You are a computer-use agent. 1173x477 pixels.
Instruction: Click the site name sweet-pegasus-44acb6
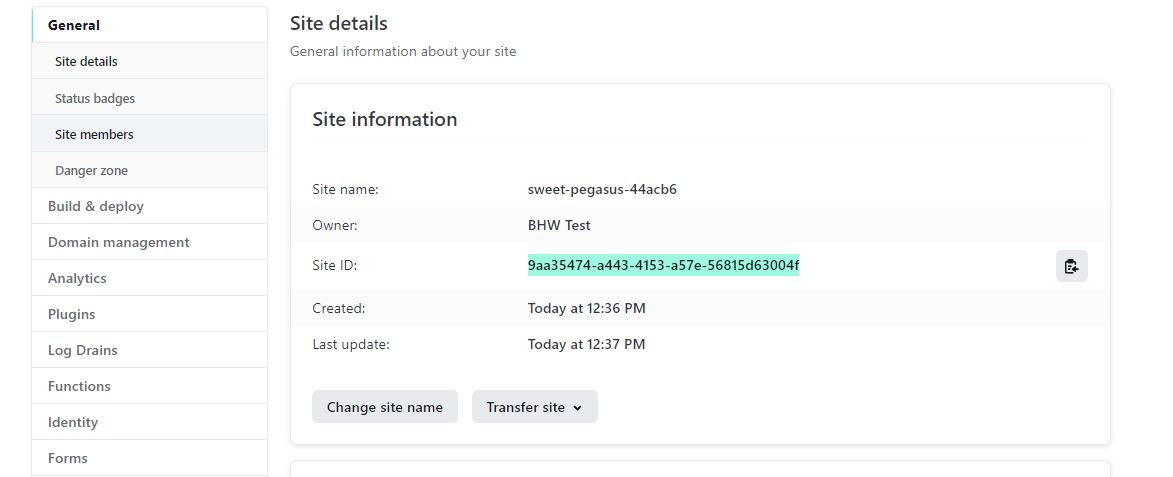[x=602, y=189]
